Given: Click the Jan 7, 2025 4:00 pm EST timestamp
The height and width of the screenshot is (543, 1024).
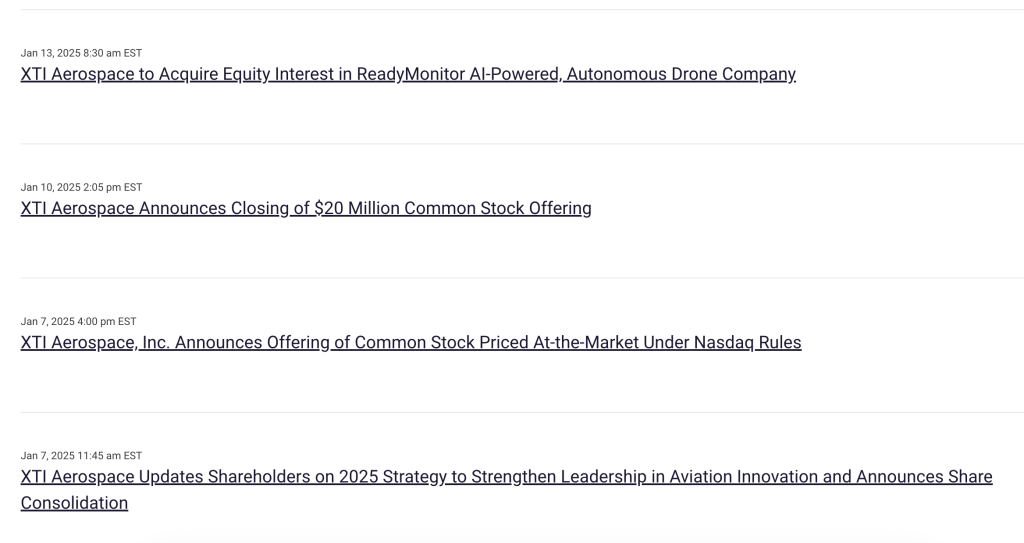Looking at the screenshot, I should (x=78, y=321).
